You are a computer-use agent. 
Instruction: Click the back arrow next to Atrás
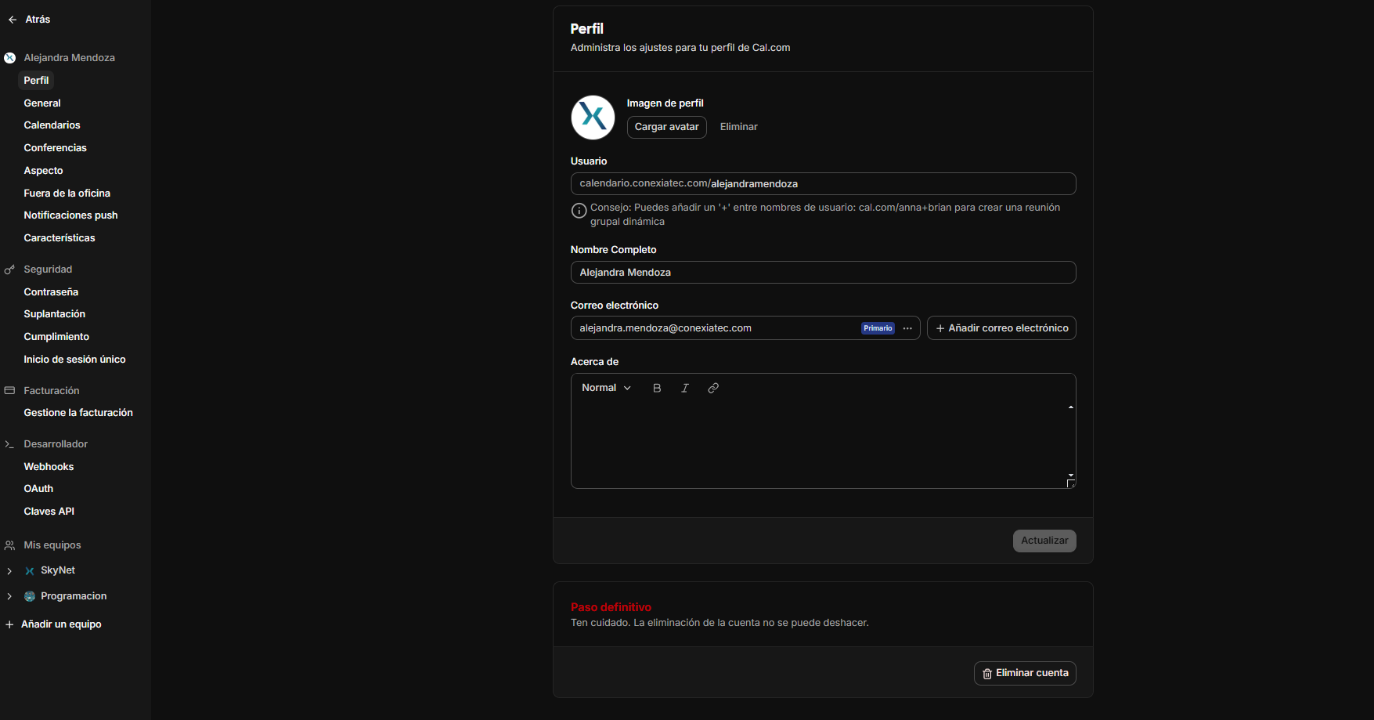click(12, 19)
